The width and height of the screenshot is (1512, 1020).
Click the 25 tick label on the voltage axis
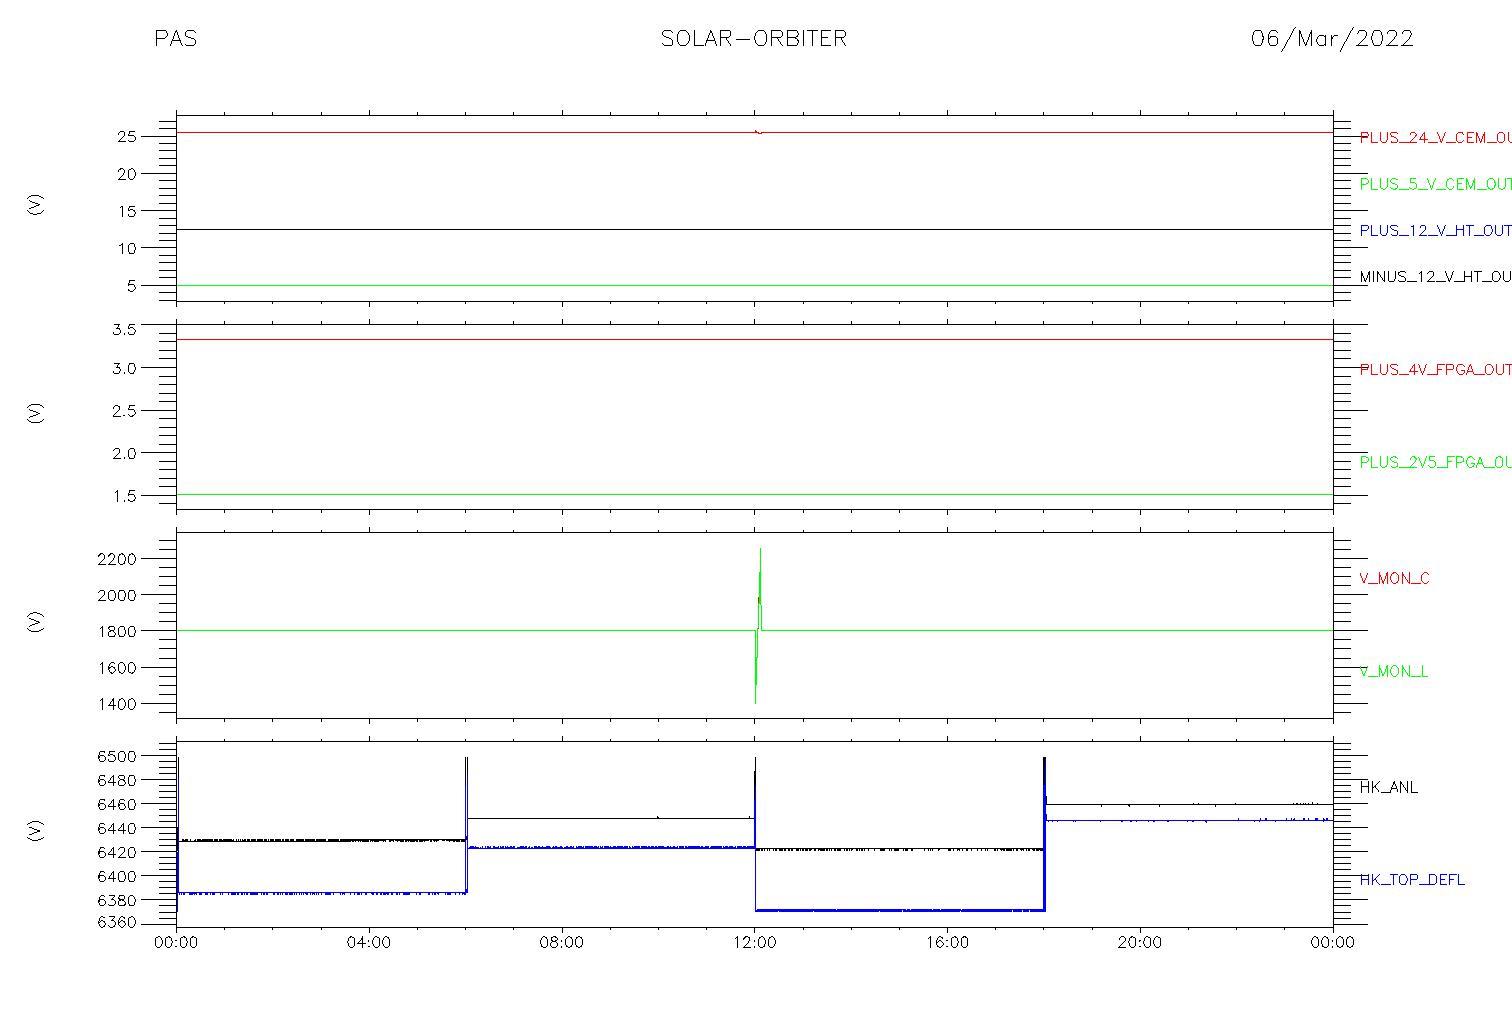pos(125,136)
